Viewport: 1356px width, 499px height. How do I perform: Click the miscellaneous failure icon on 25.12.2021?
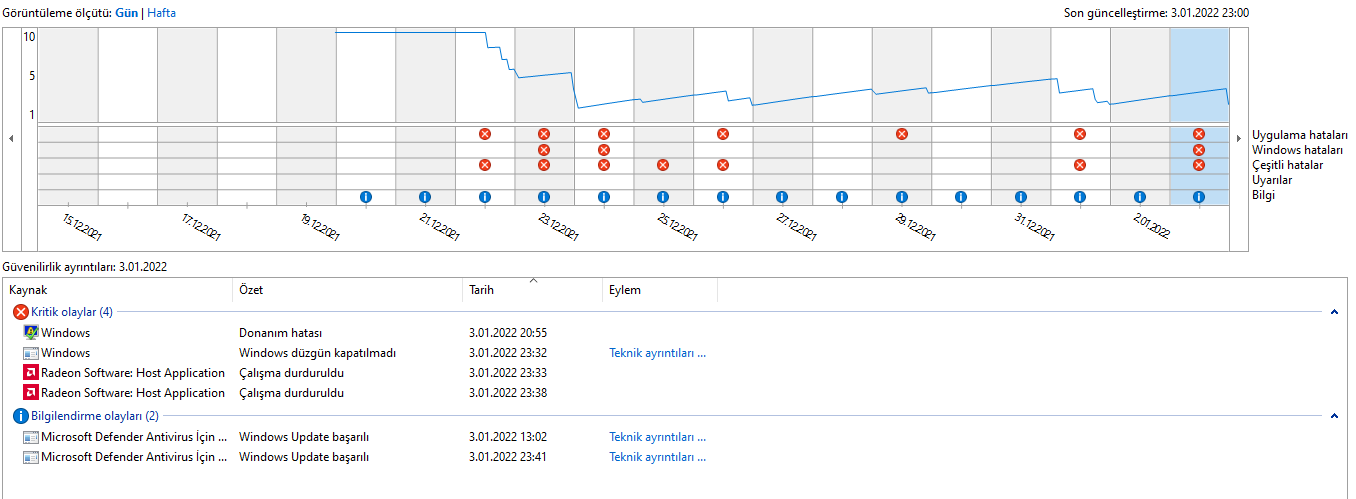(662, 165)
